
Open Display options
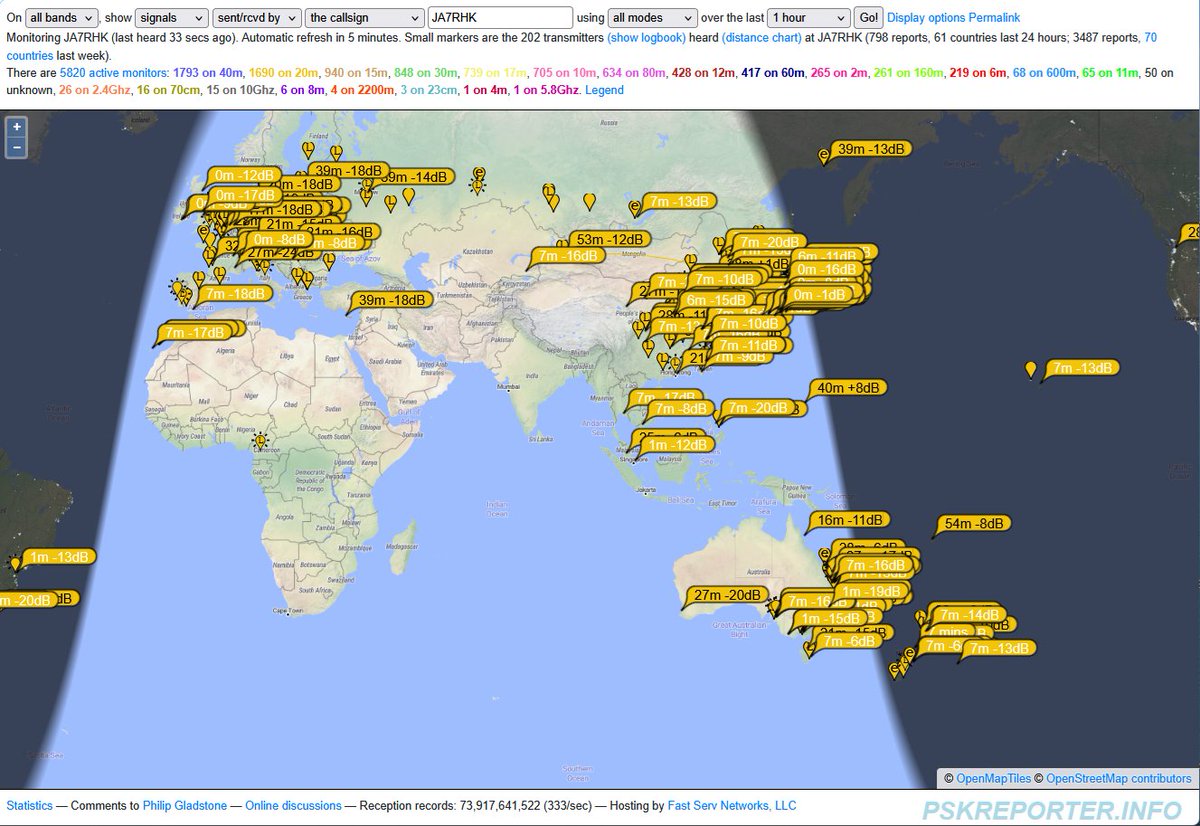click(926, 18)
